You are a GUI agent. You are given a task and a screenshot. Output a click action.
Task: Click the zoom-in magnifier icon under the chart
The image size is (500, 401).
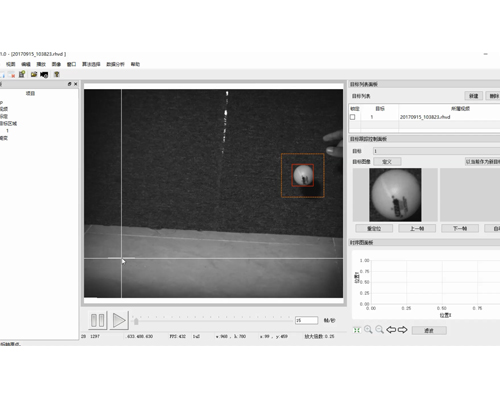tap(368, 330)
